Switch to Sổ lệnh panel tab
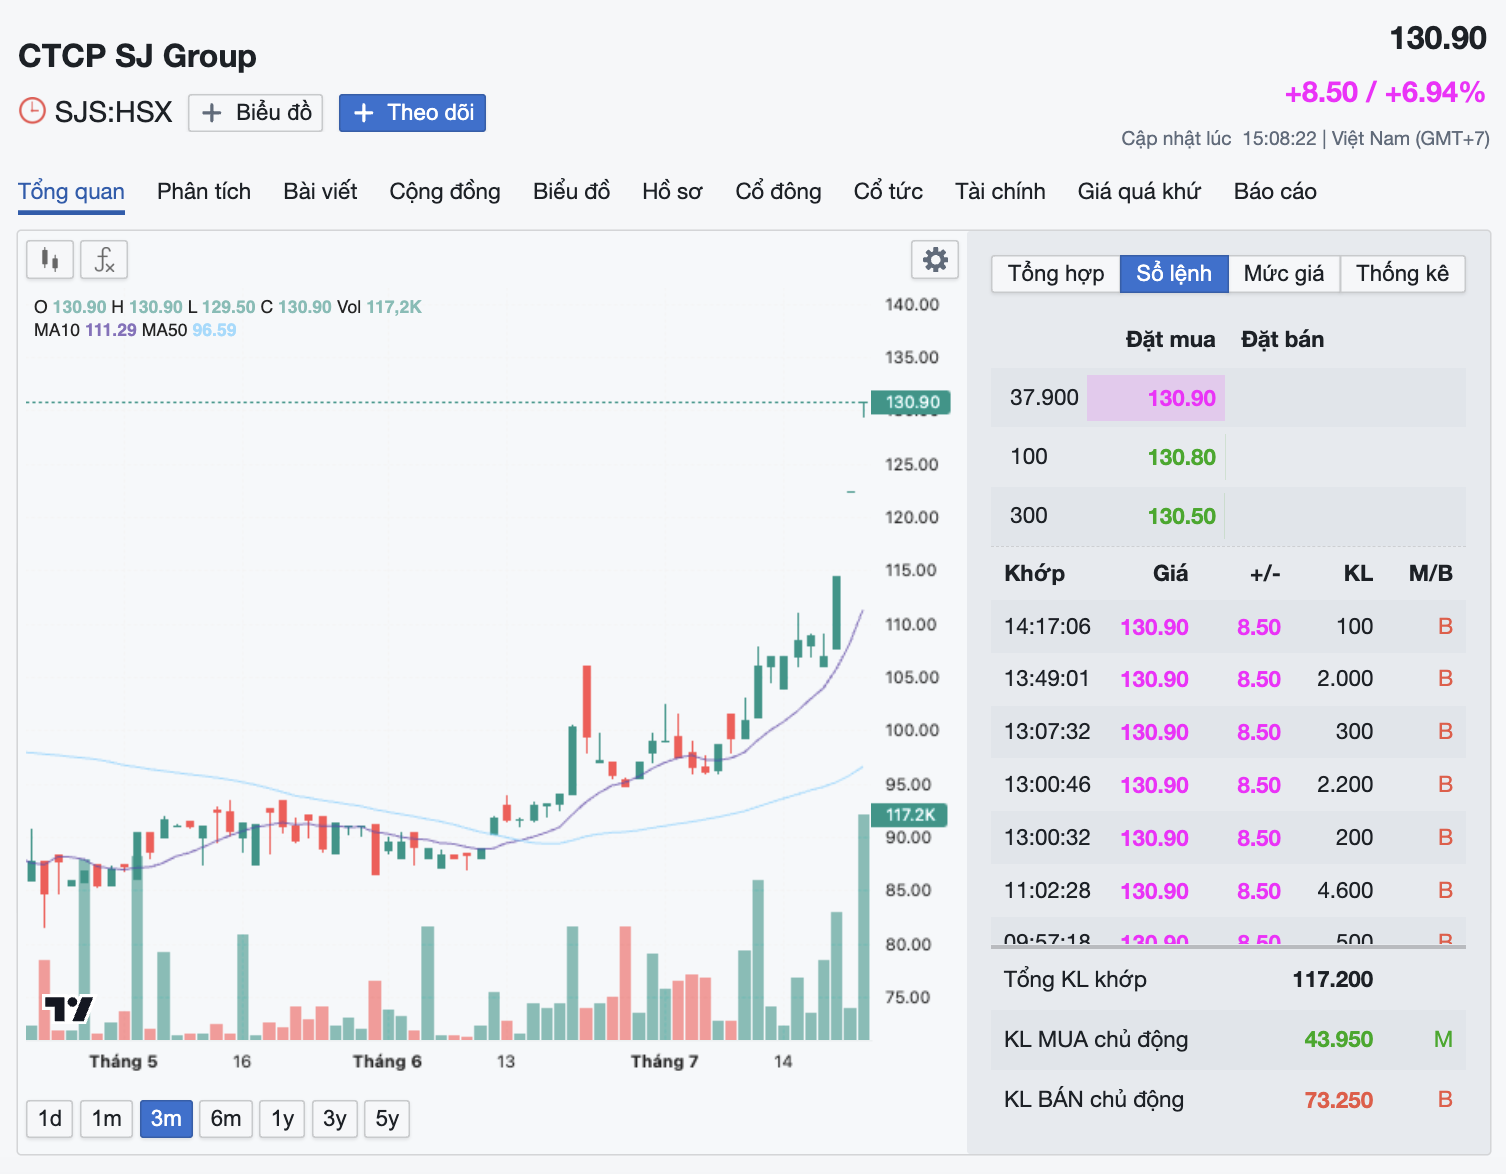The image size is (1506, 1174). (x=1174, y=274)
